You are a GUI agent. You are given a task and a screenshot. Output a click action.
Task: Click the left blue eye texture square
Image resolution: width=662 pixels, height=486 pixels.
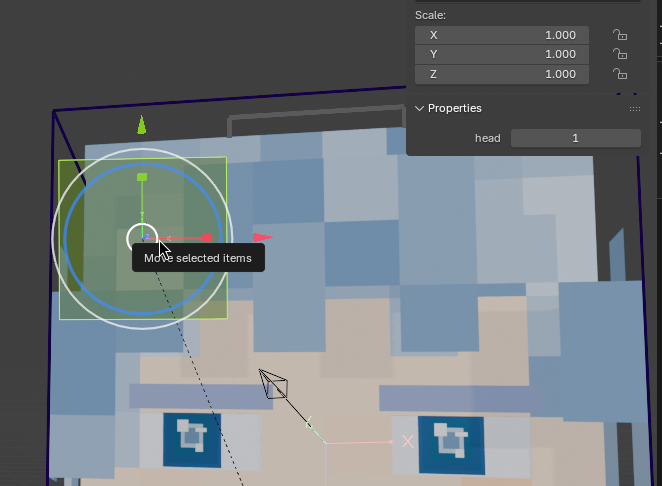point(192,440)
